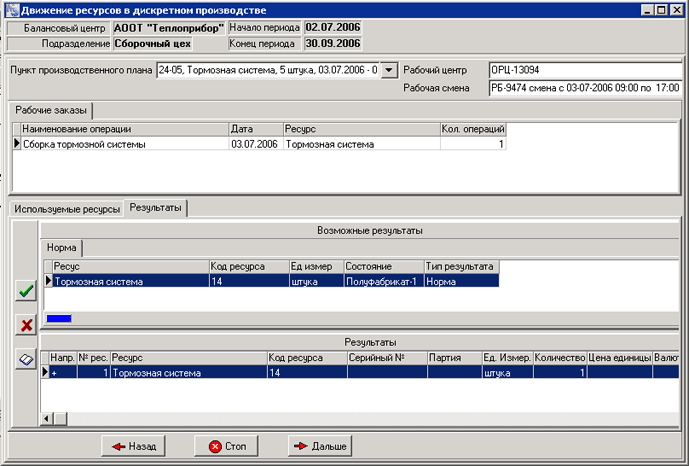The image size is (689, 466).
Task: Click the blue progress bar indicator
Action: (x=59, y=318)
